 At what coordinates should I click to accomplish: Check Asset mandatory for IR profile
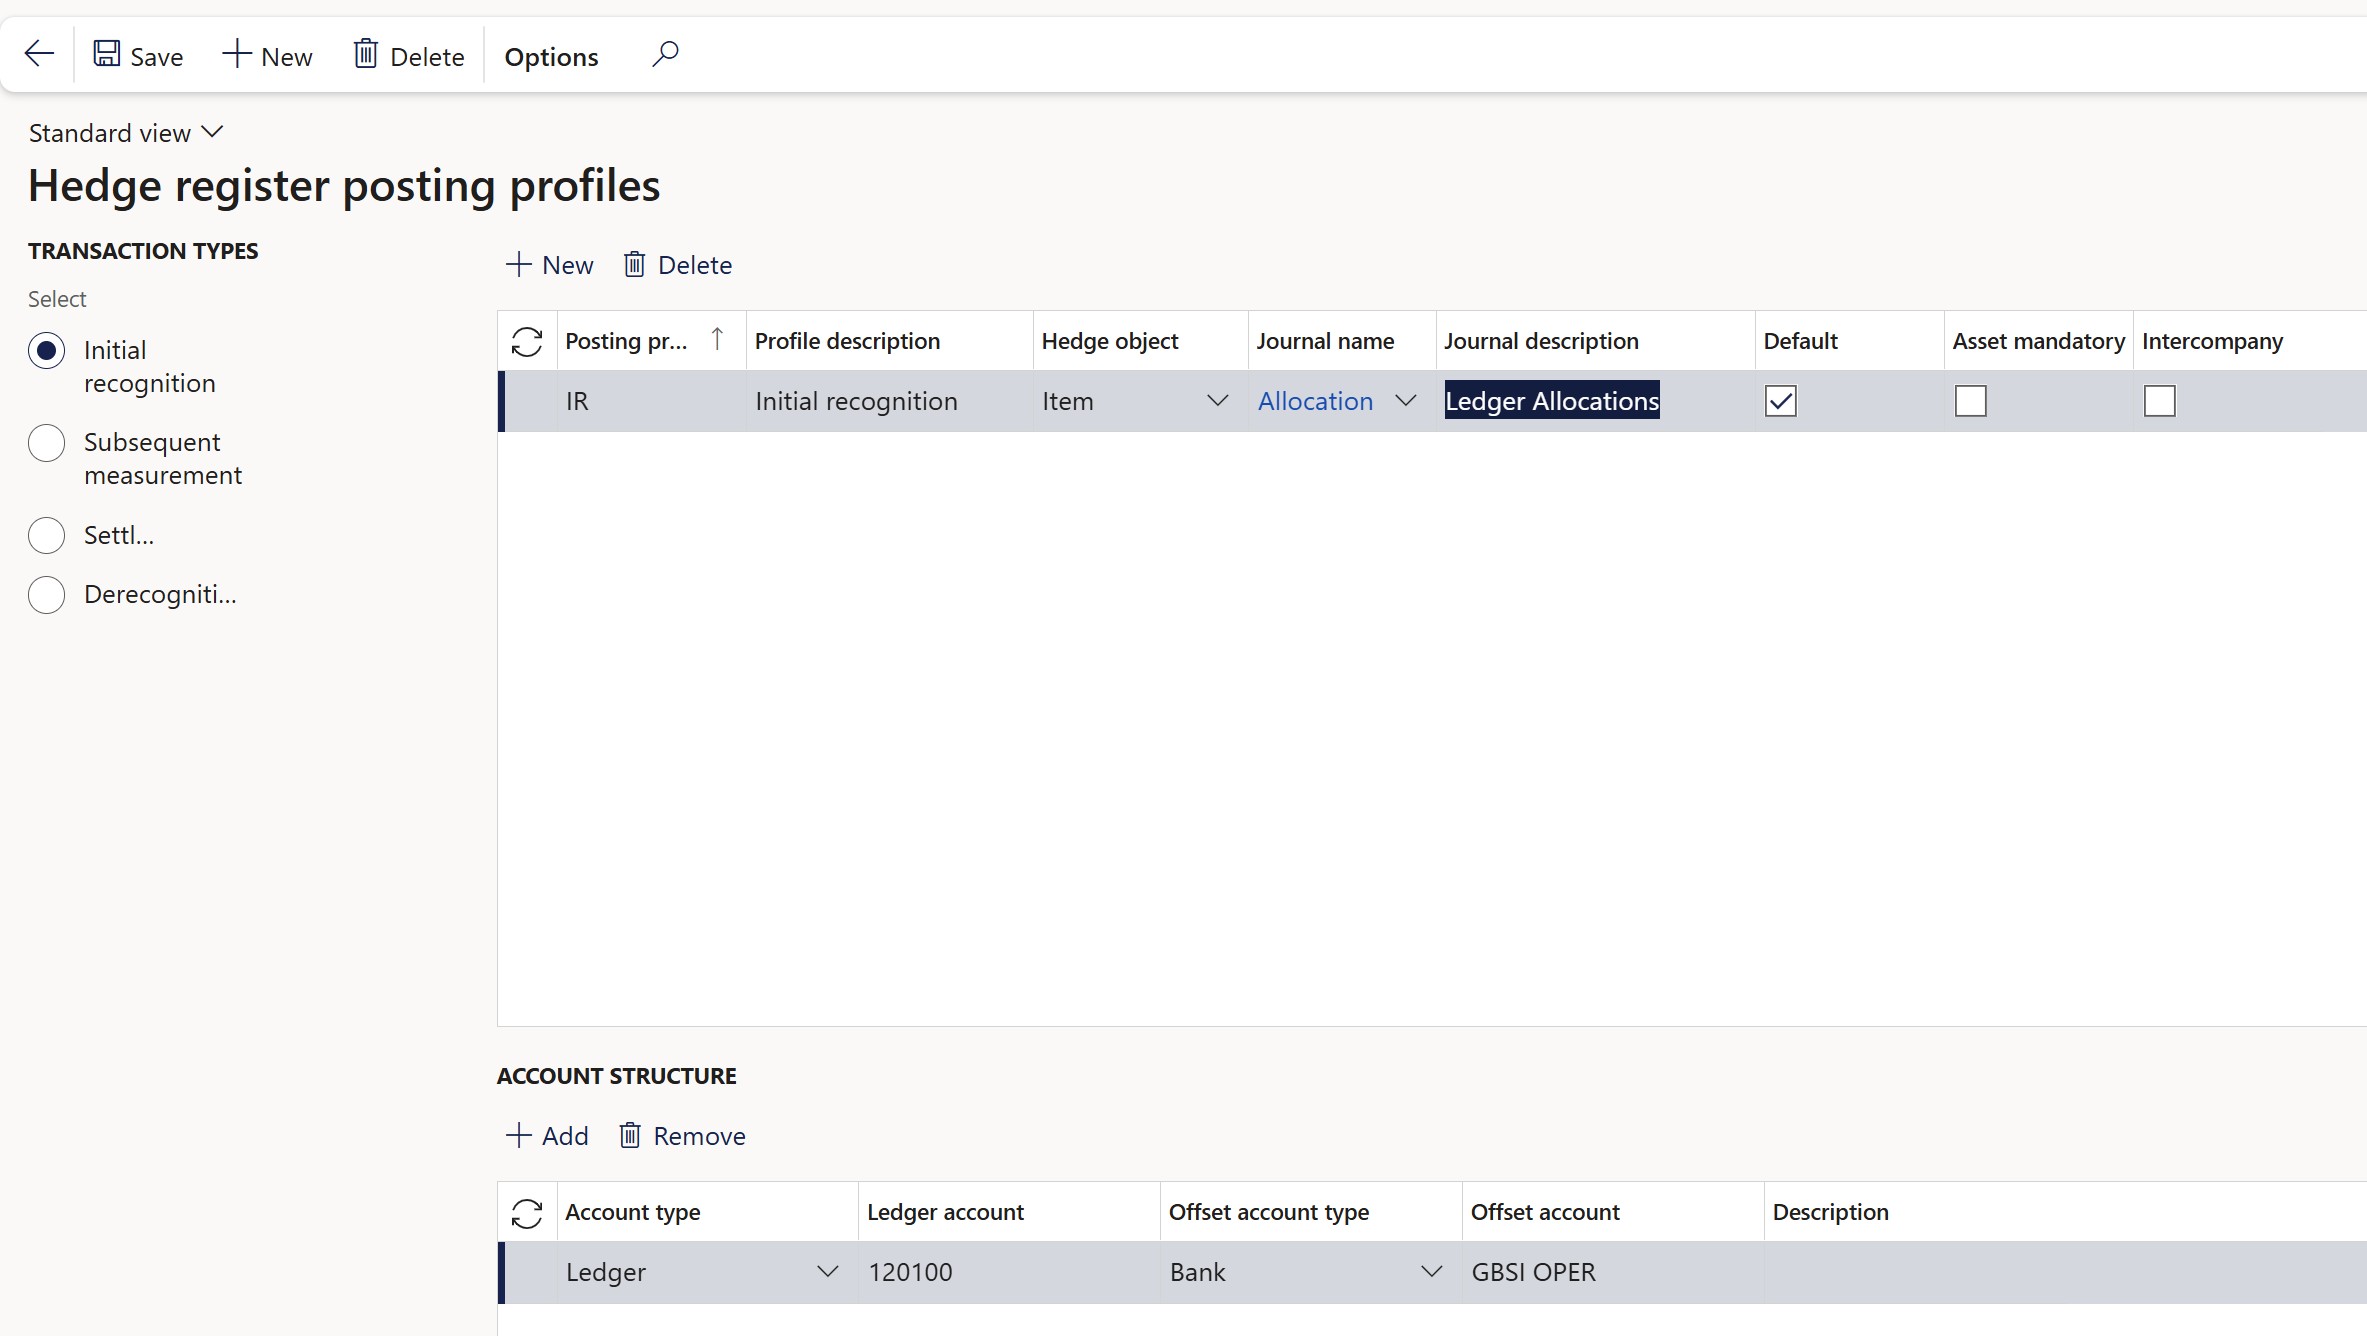tap(1971, 401)
